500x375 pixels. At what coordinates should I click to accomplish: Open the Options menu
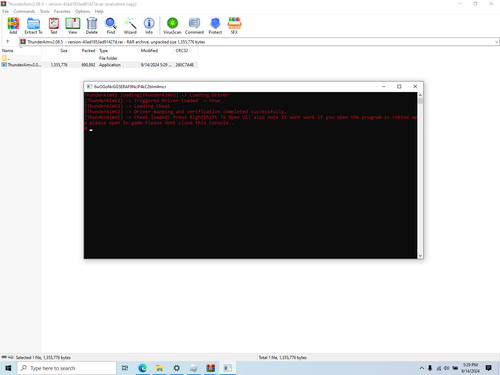tap(82, 11)
